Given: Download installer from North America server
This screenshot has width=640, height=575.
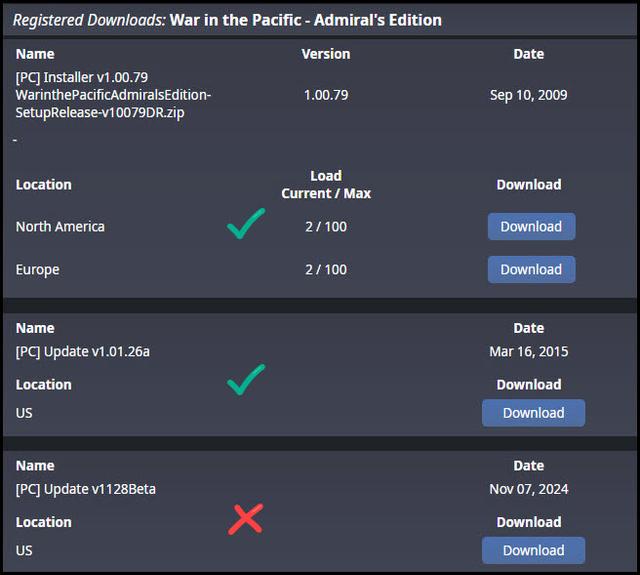Looking at the screenshot, I should pyautogui.click(x=531, y=226).
